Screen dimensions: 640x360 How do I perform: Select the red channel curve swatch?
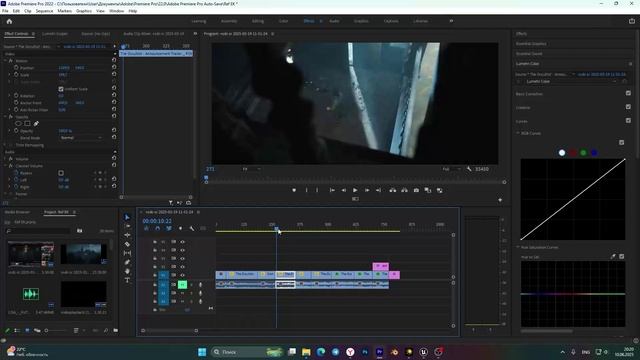tap(573, 153)
